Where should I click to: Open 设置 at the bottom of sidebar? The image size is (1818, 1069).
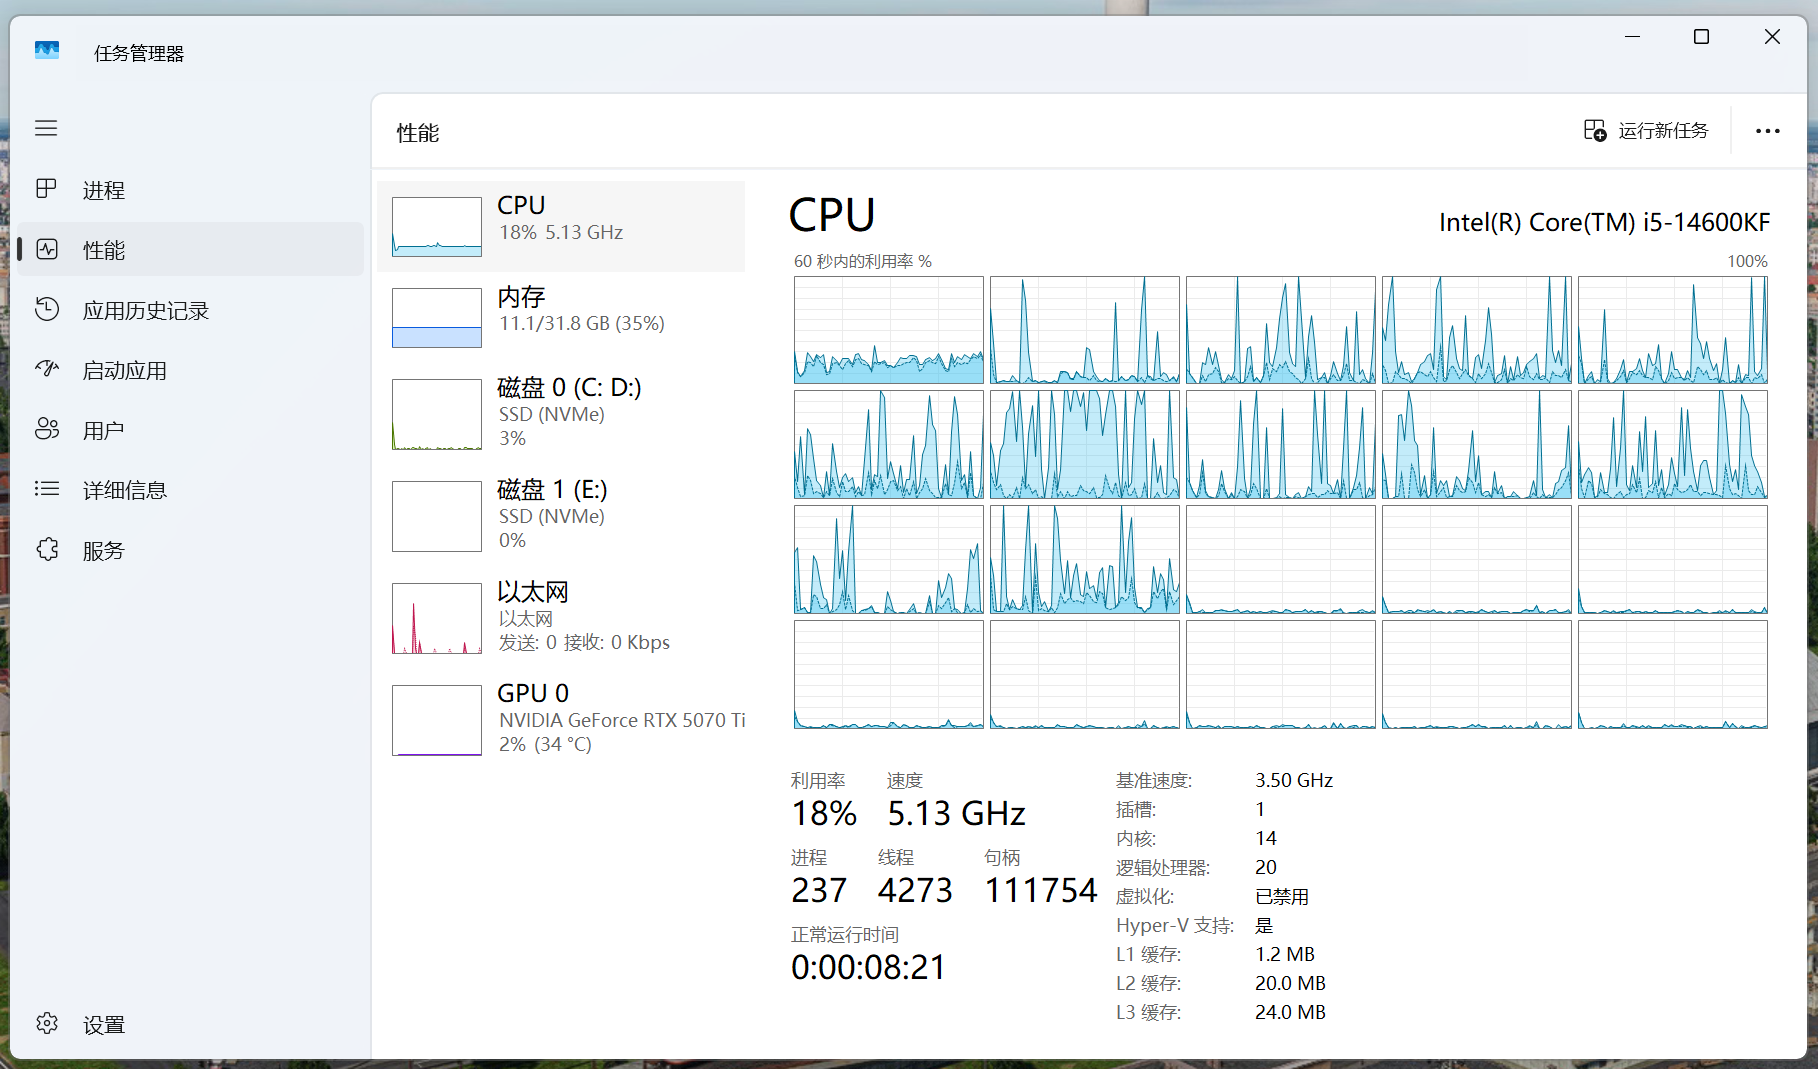104,1024
